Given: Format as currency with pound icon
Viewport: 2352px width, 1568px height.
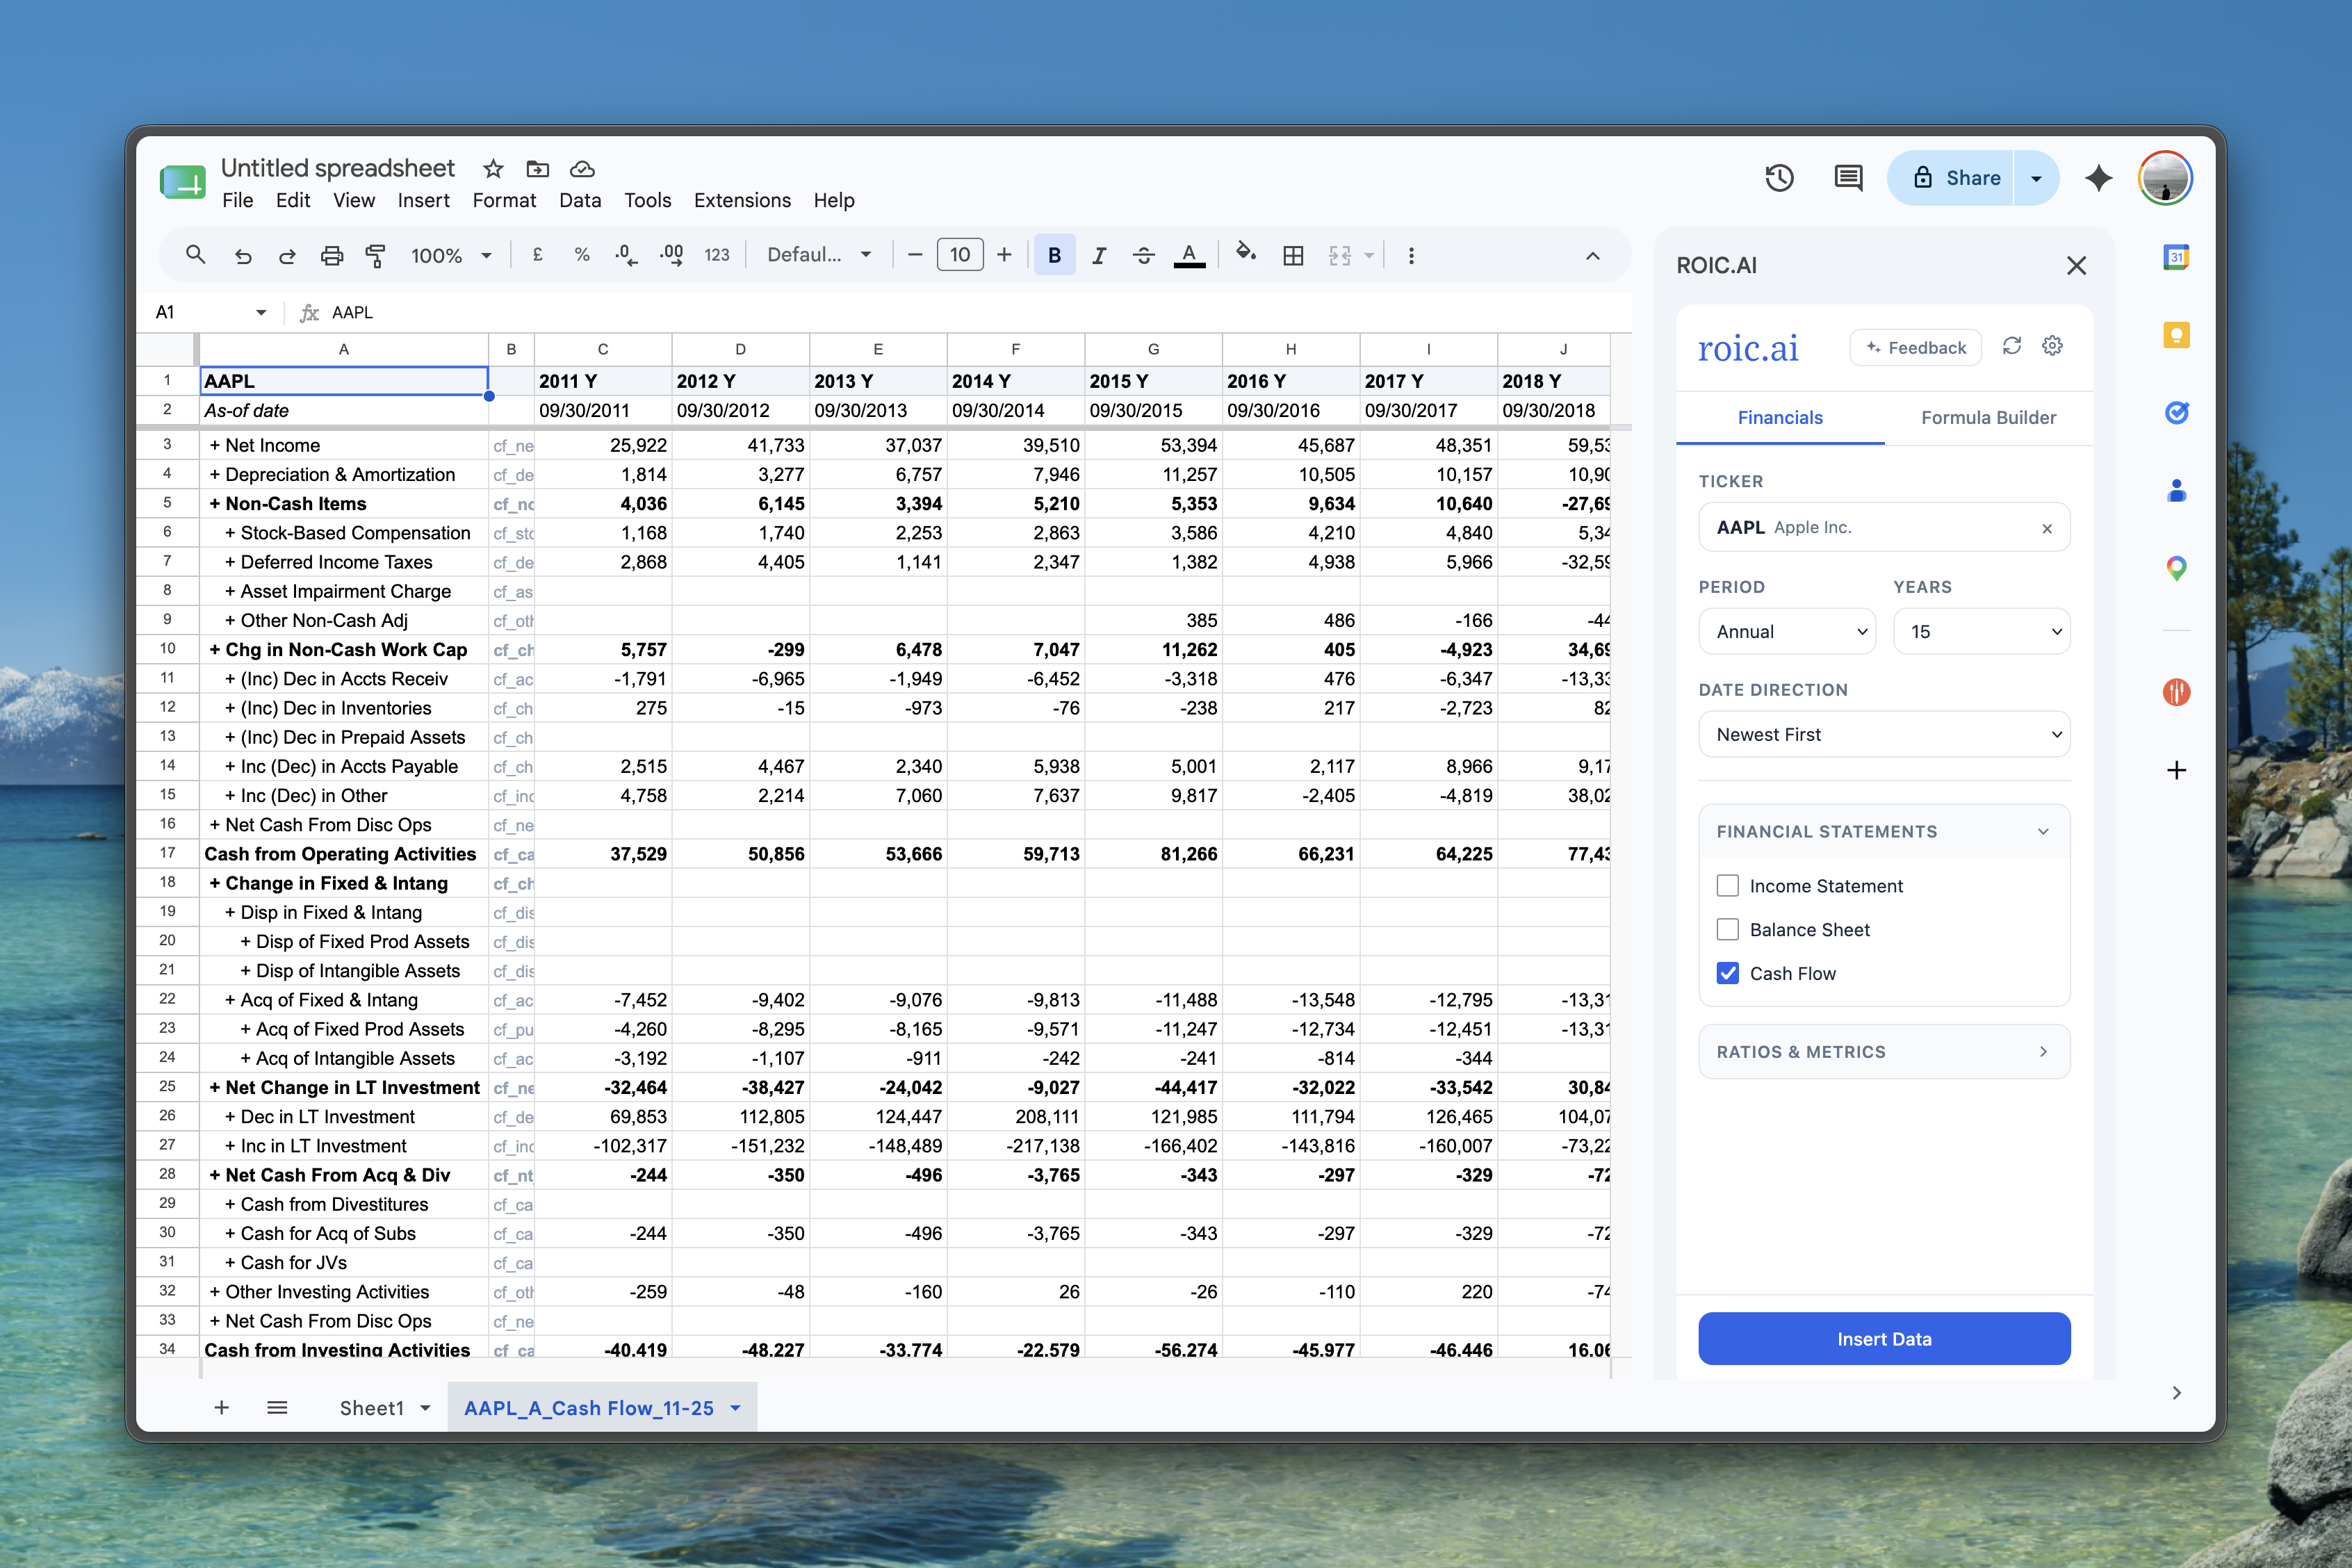Looking at the screenshot, I should click(537, 255).
